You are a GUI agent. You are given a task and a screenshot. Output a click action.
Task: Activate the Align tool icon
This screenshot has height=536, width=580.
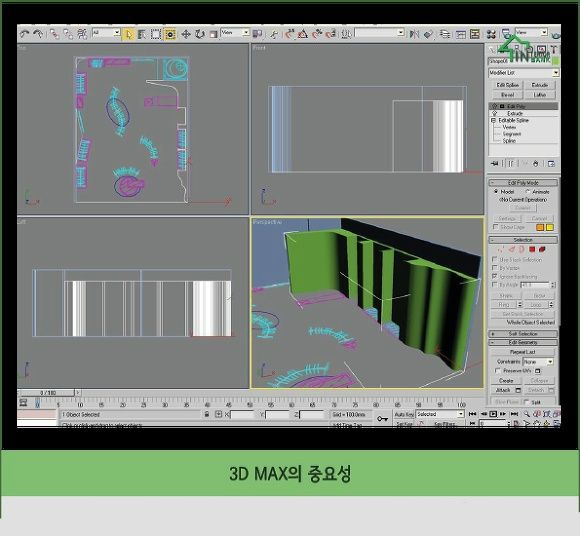428,34
